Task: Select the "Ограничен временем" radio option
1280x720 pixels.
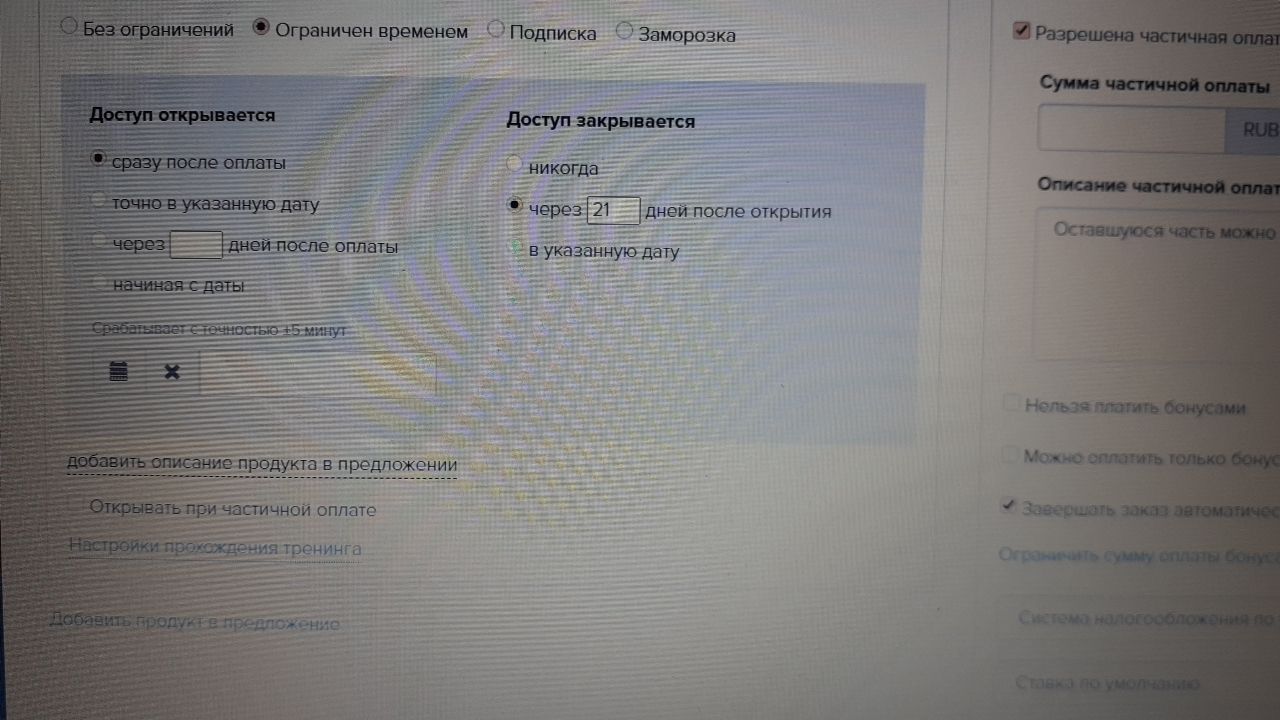Action: click(262, 28)
